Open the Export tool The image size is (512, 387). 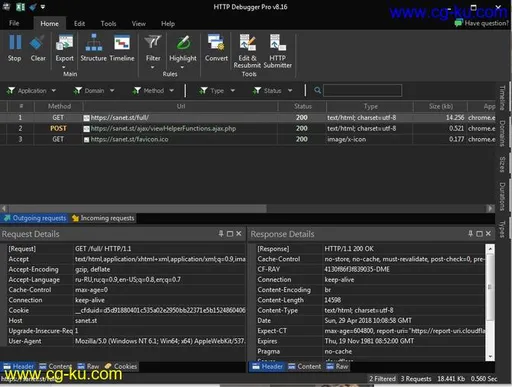(x=64, y=48)
